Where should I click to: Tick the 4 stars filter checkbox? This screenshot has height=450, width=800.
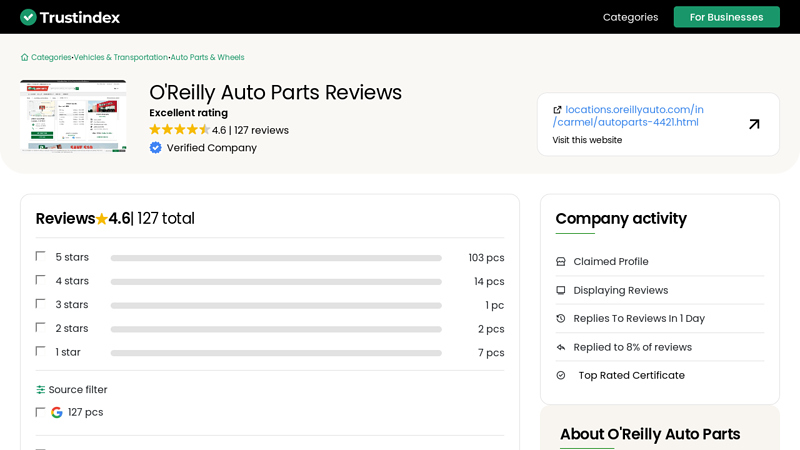40,280
